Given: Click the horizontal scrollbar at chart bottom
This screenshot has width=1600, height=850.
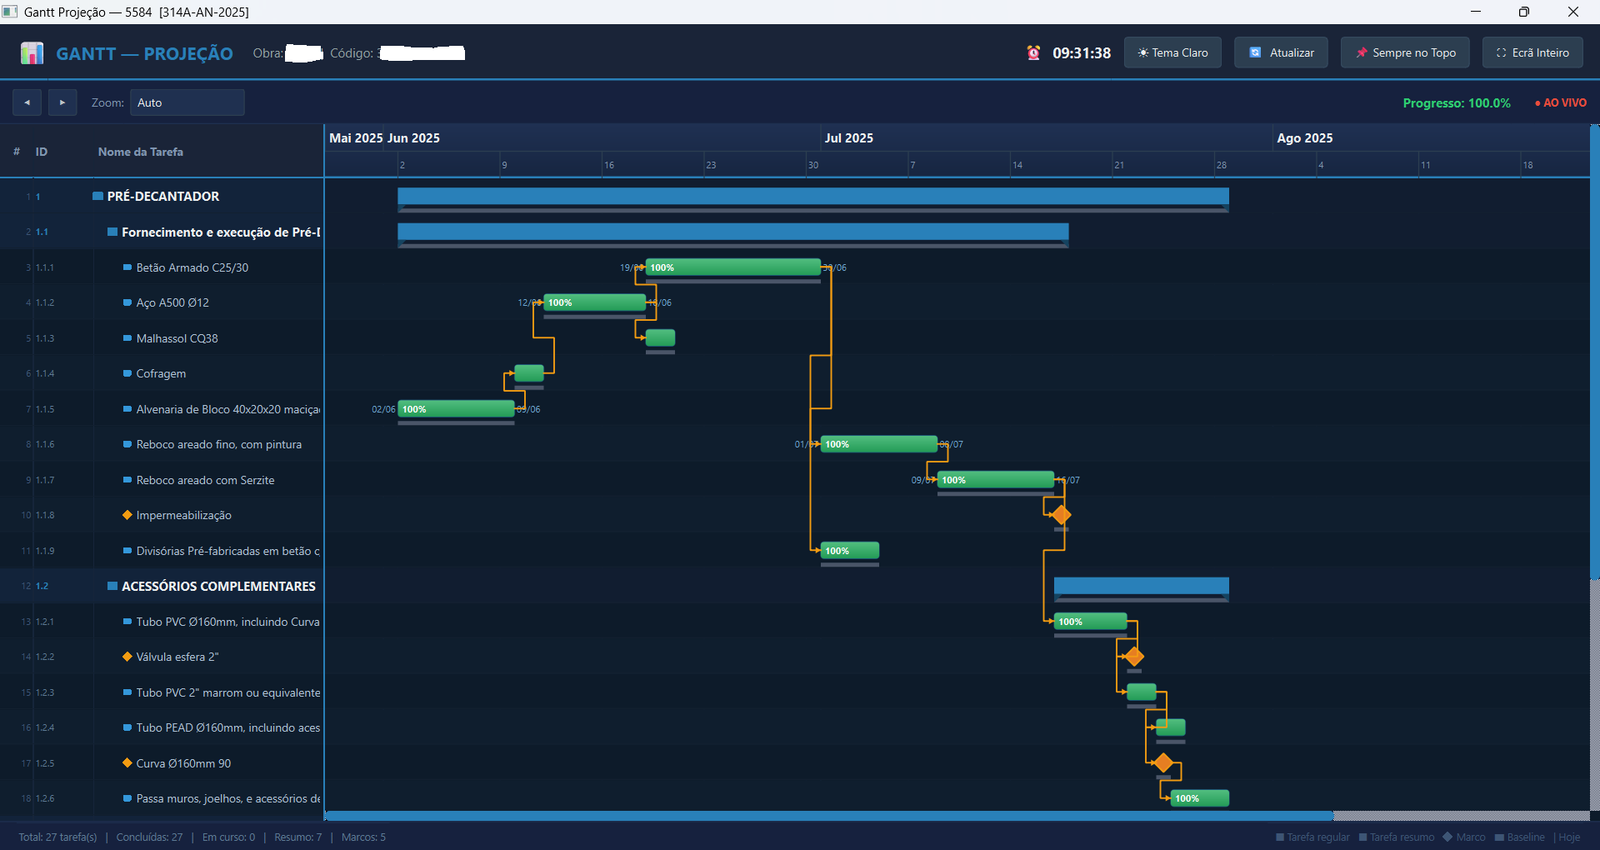Looking at the screenshot, I should coord(829,816).
